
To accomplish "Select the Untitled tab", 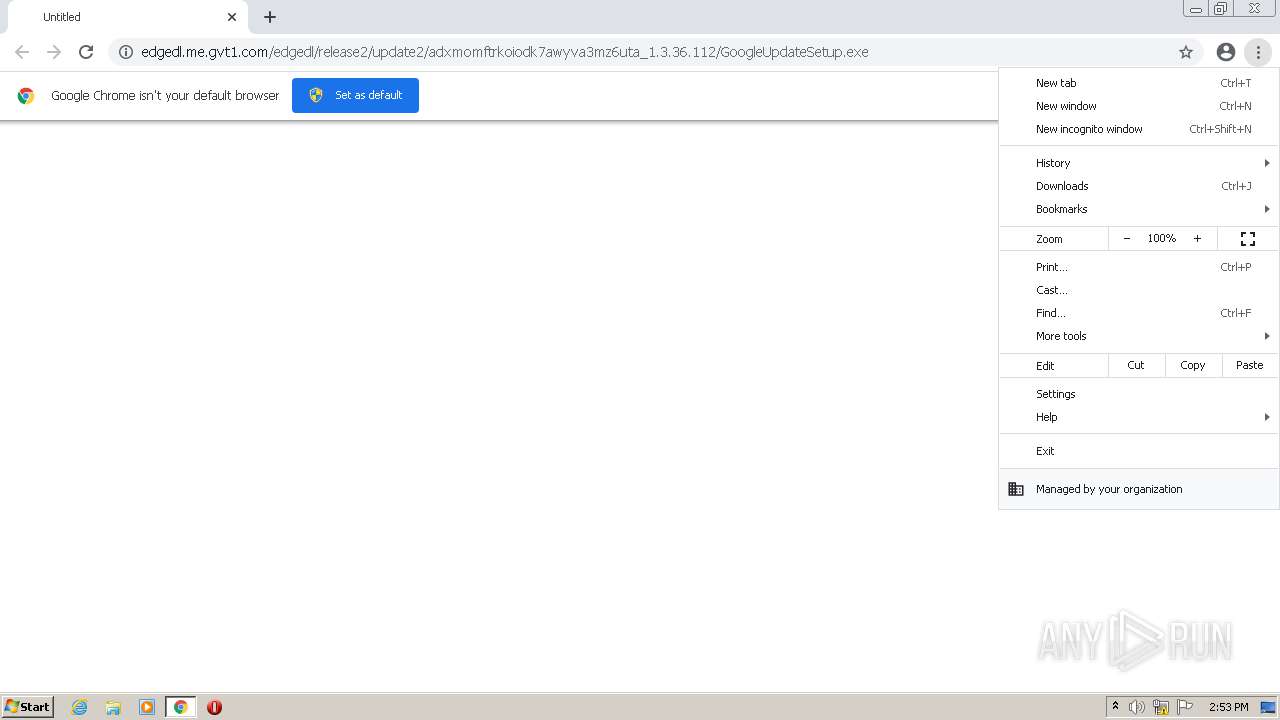I will click(x=126, y=17).
